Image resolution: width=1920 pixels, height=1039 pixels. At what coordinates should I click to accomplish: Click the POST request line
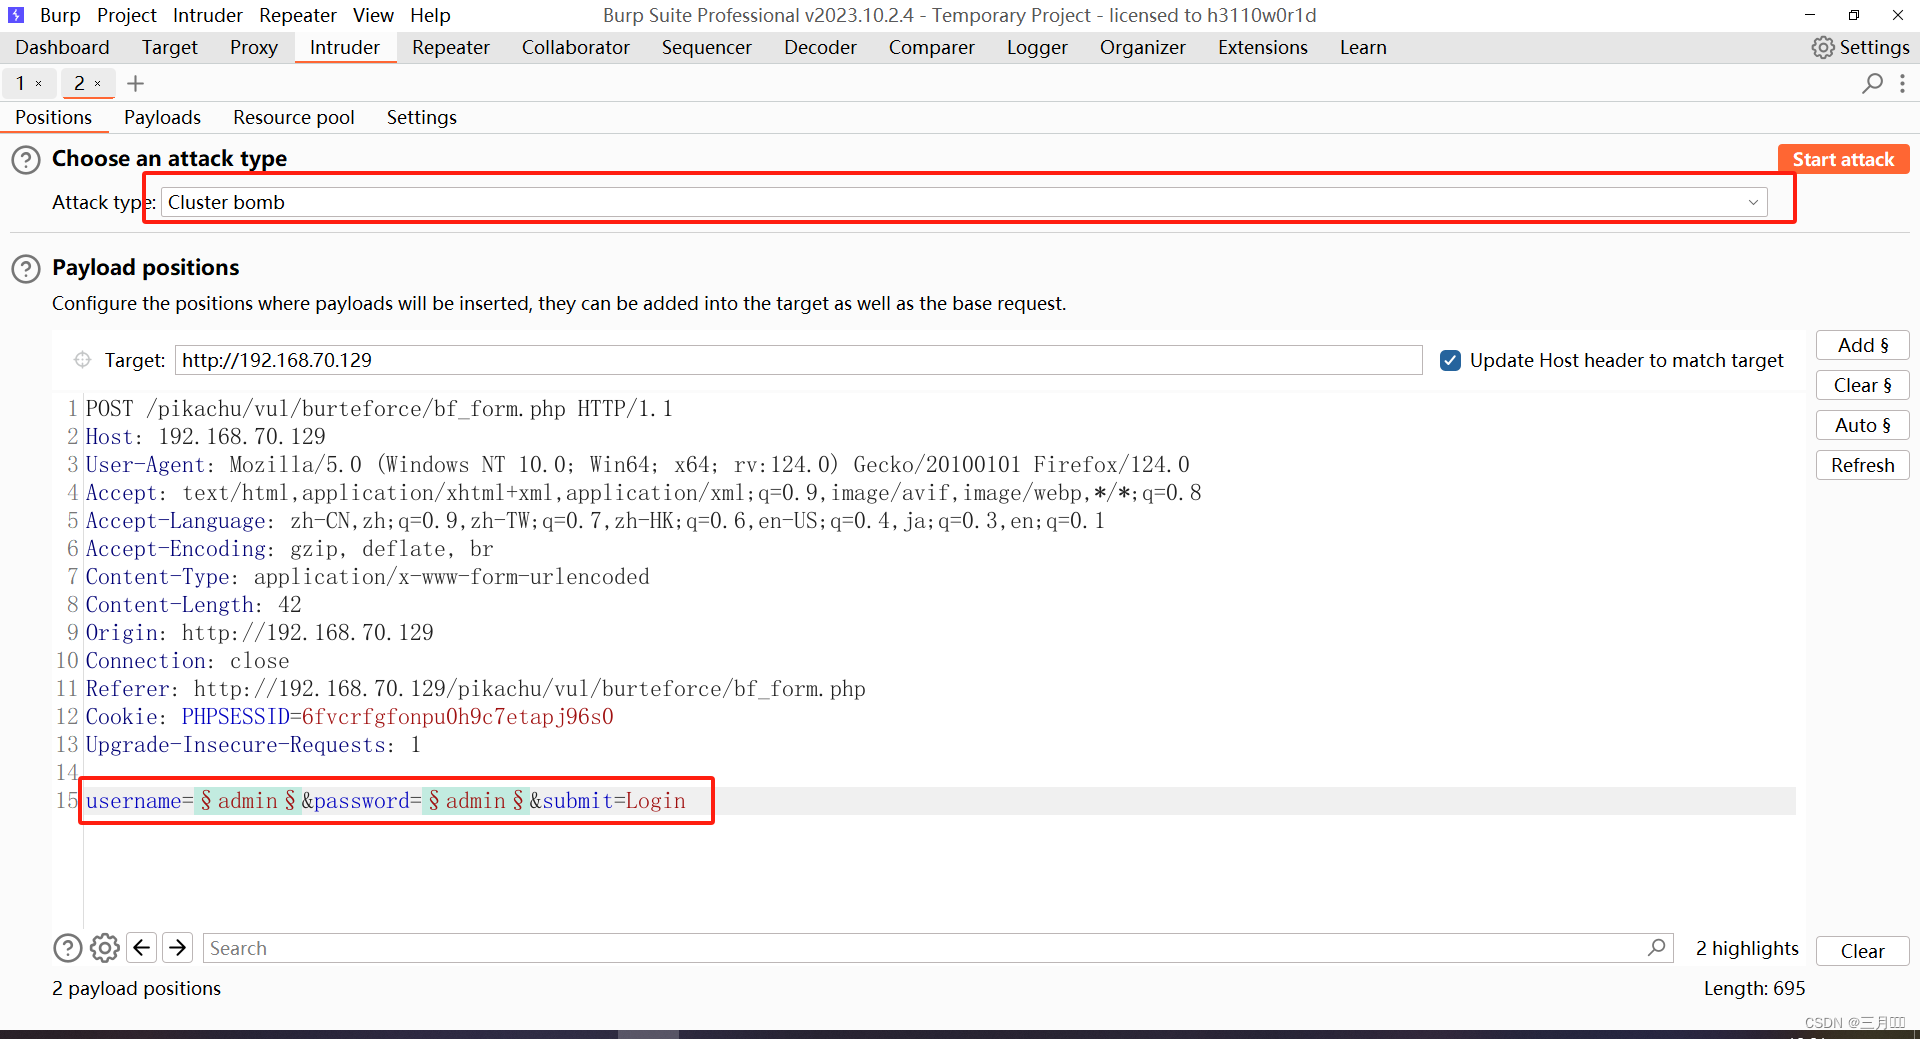379,409
